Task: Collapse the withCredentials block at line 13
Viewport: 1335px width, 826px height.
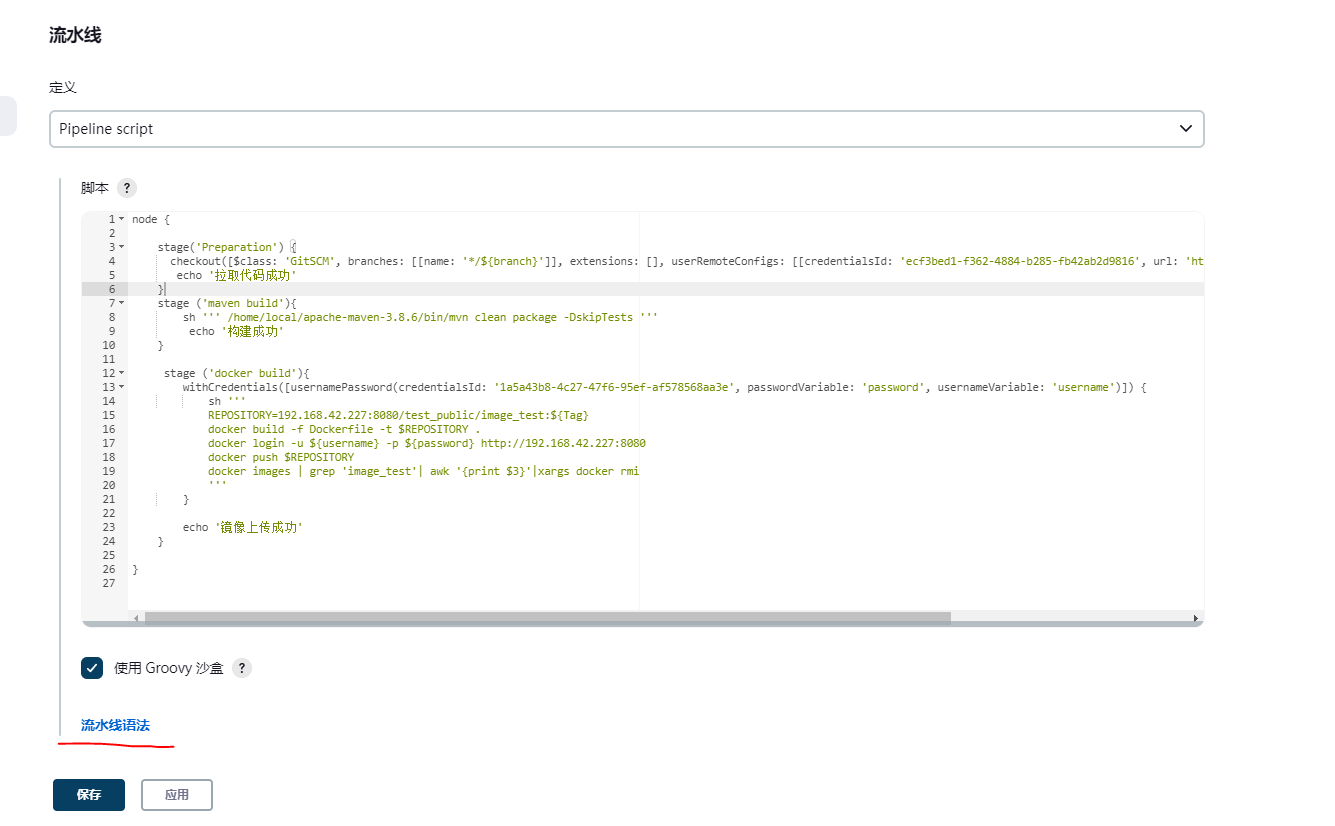Action: tap(122, 387)
